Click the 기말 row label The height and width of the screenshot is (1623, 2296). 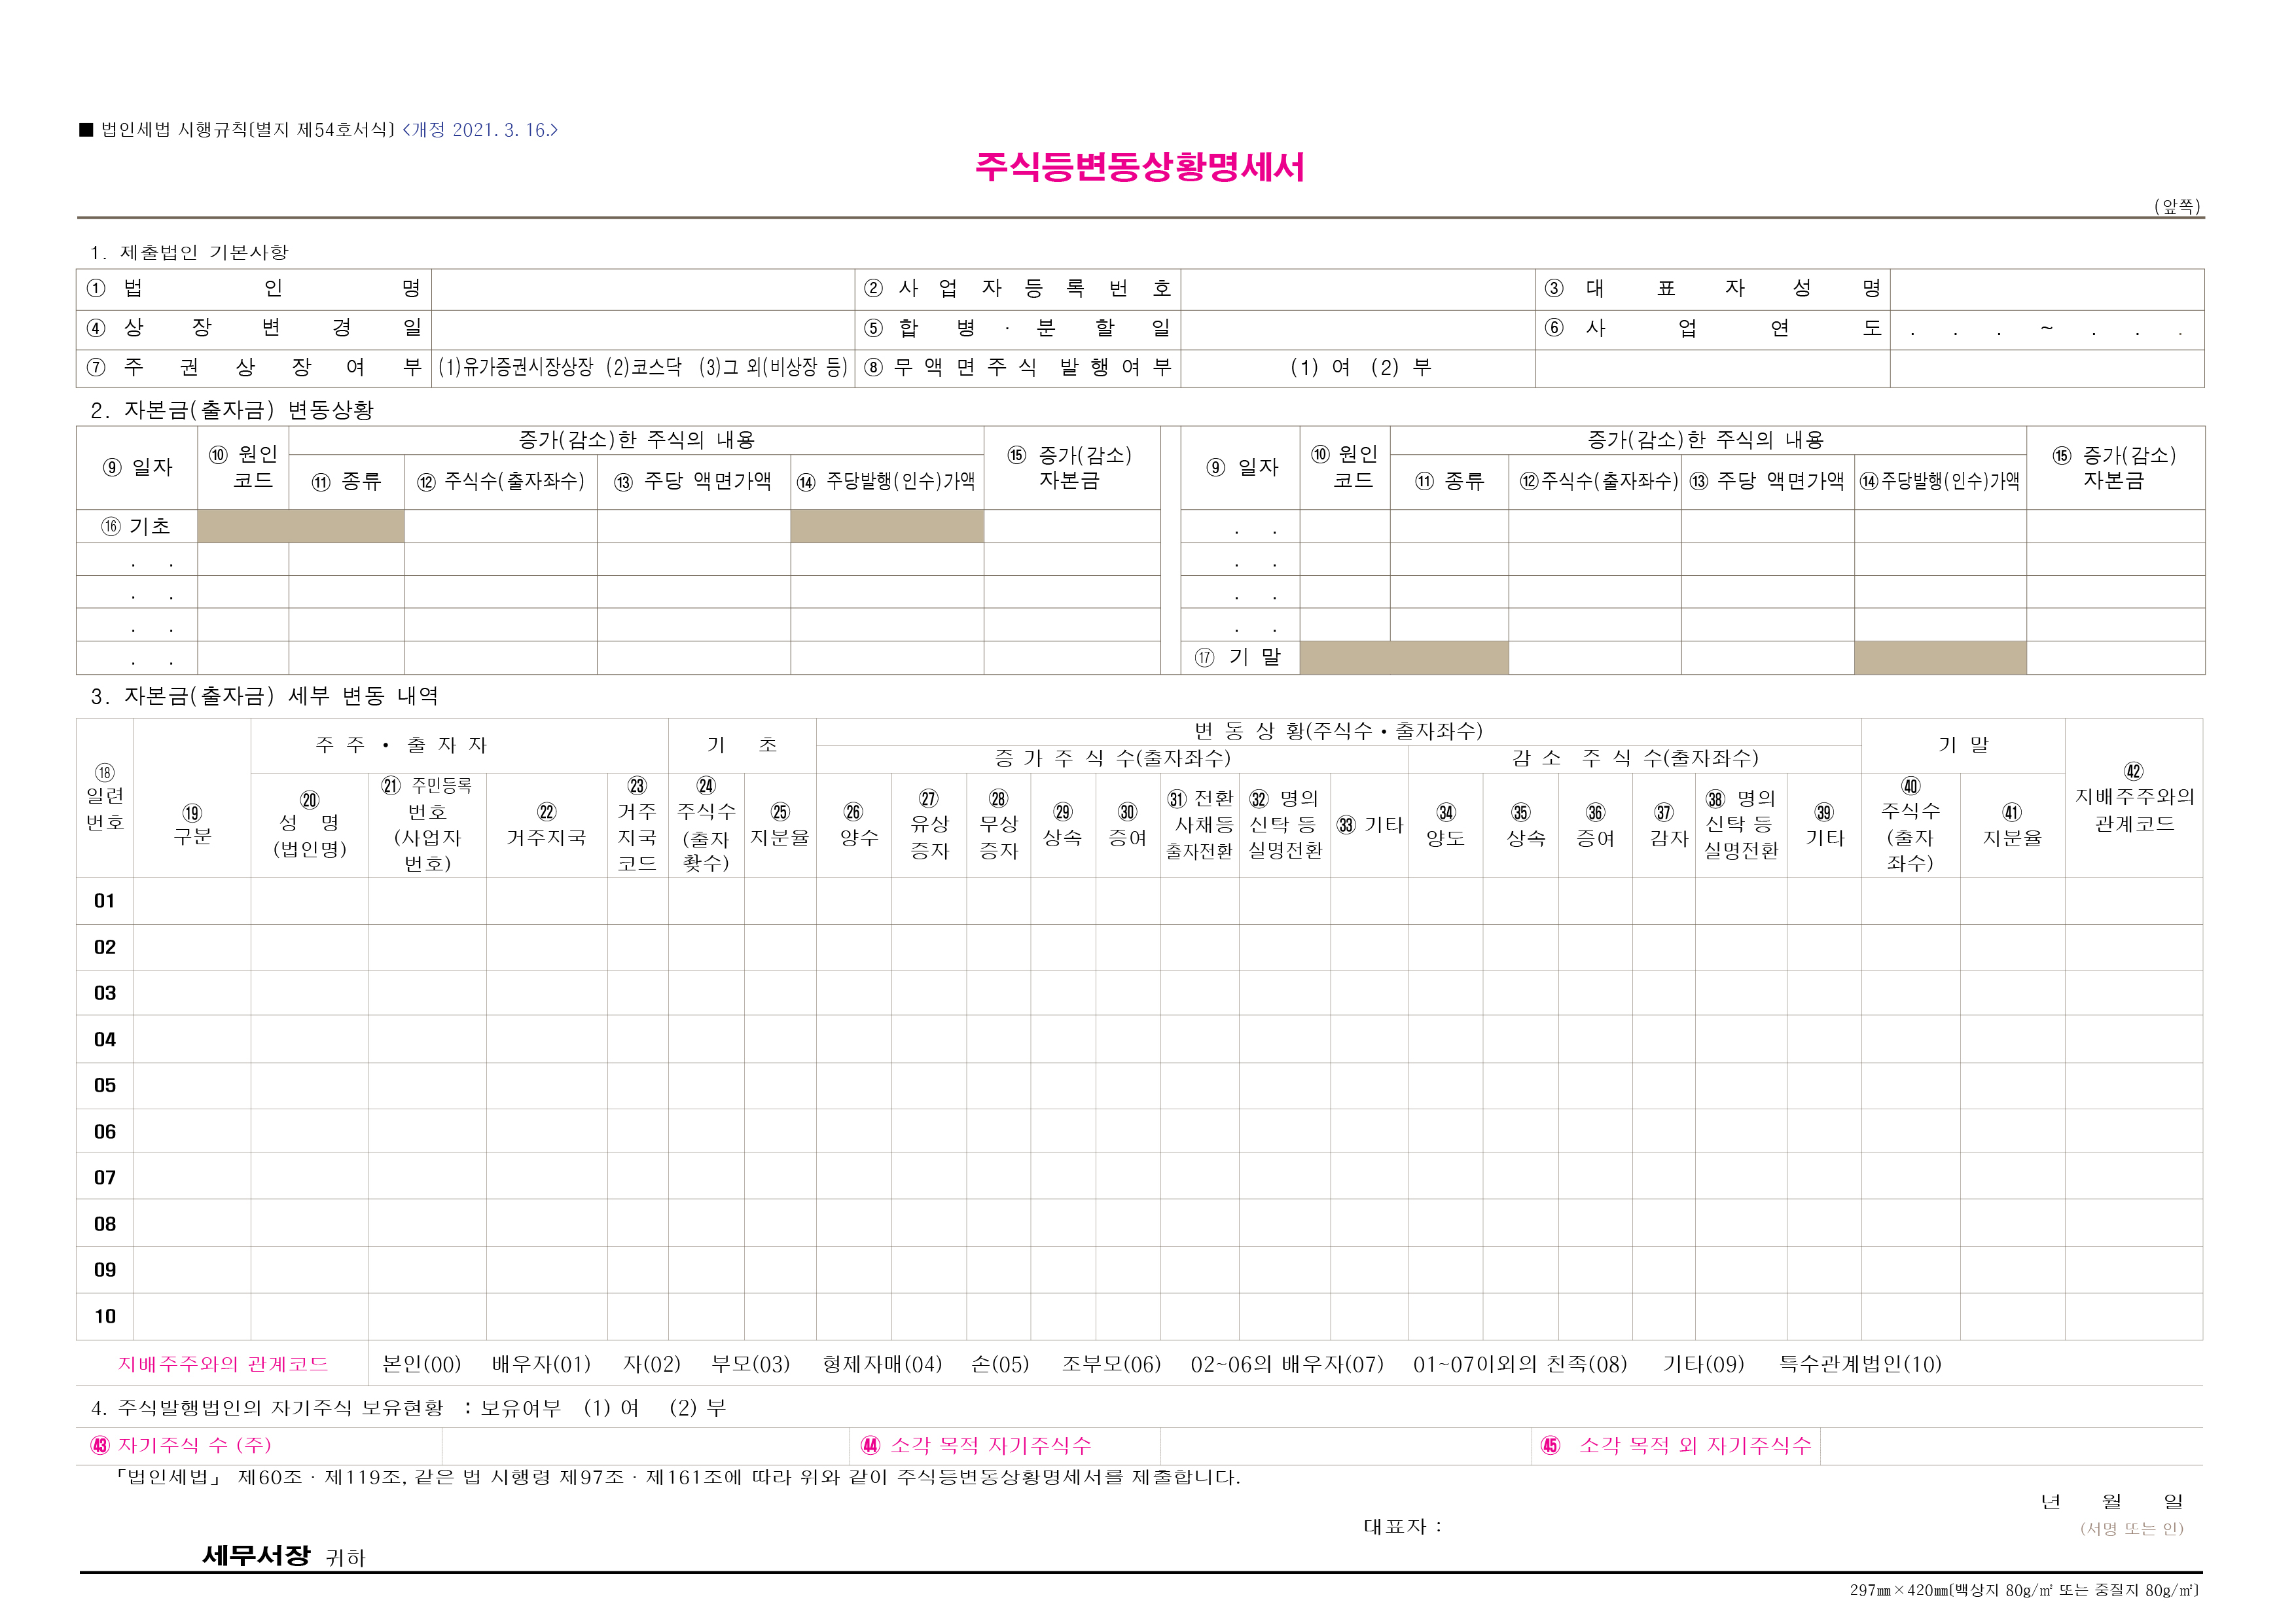pyautogui.click(x=1239, y=657)
